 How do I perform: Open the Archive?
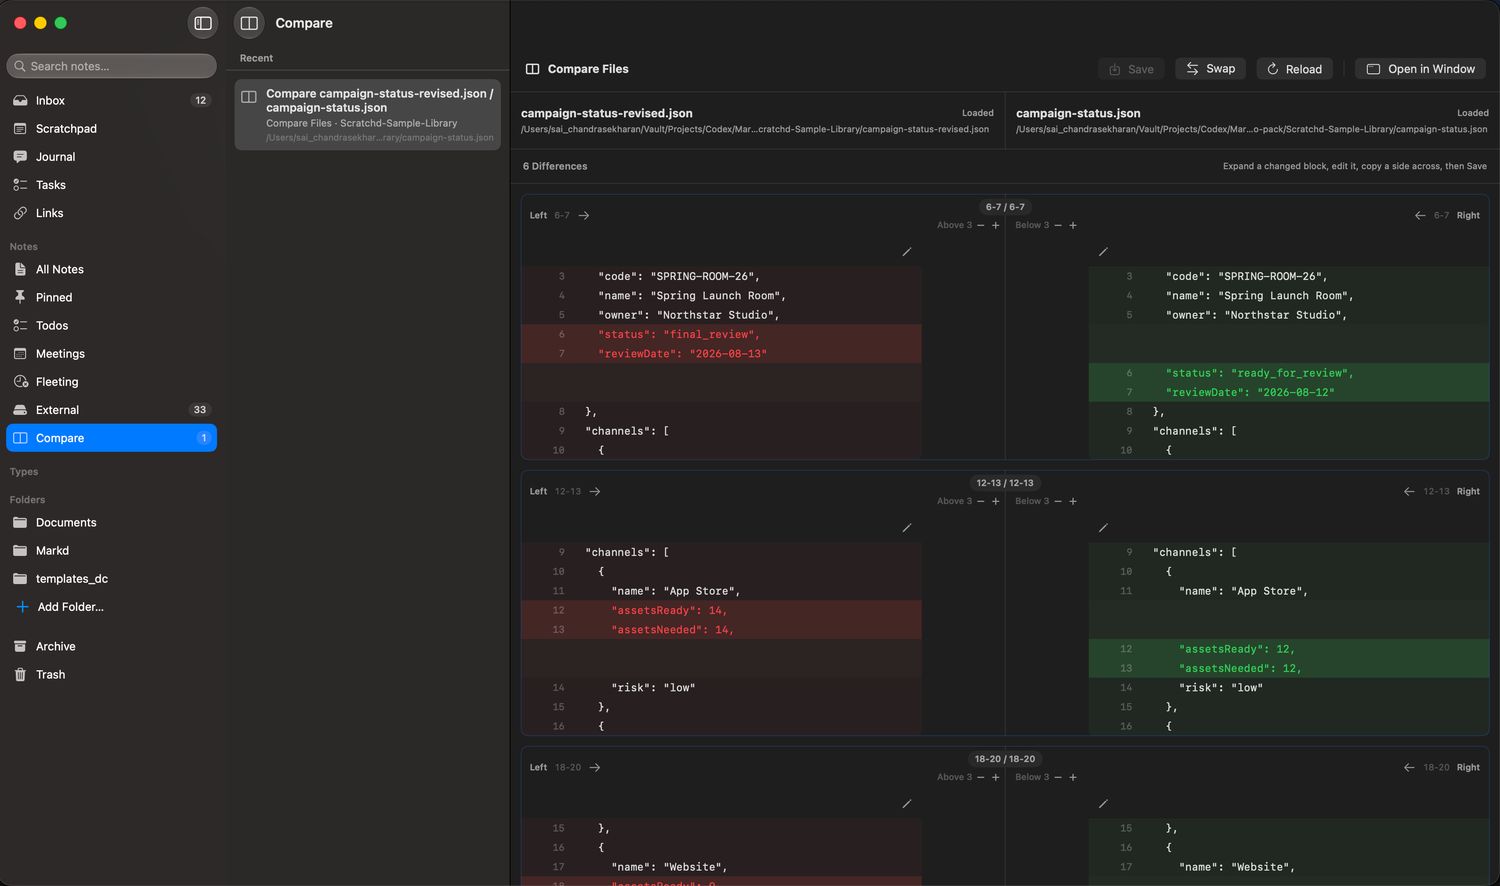[111, 647]
